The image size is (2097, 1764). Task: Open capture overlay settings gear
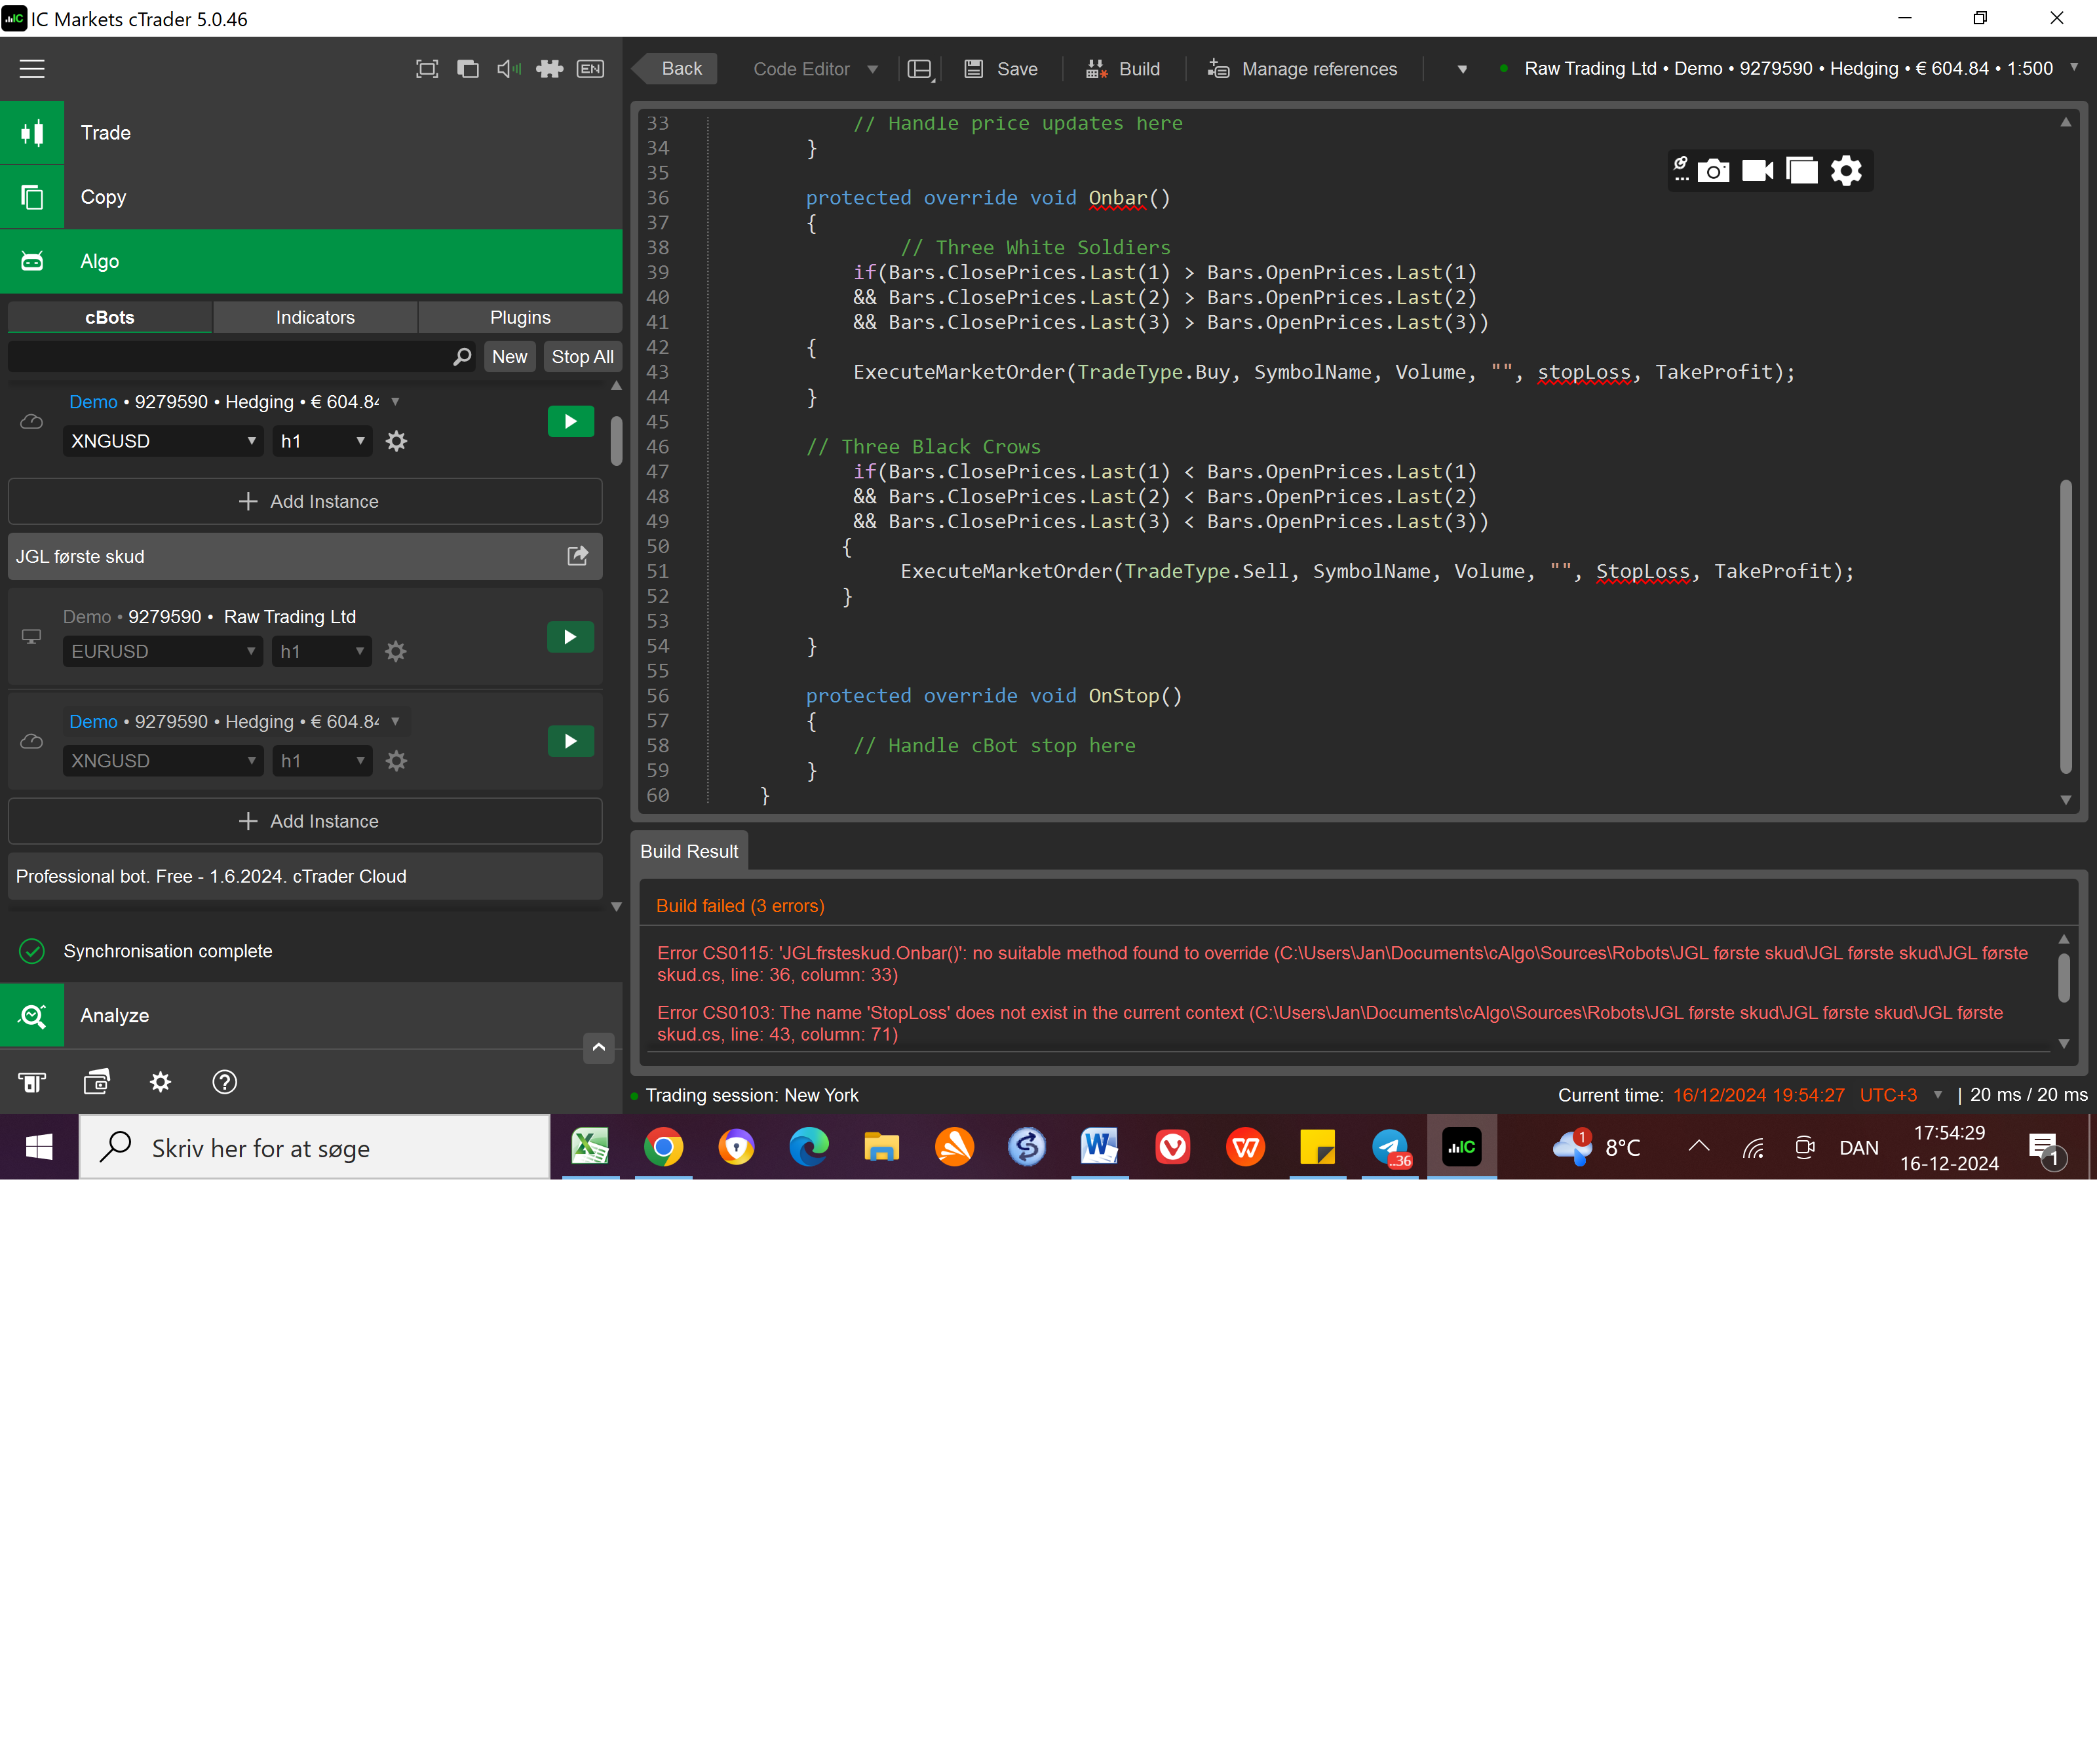(1846, 171)
